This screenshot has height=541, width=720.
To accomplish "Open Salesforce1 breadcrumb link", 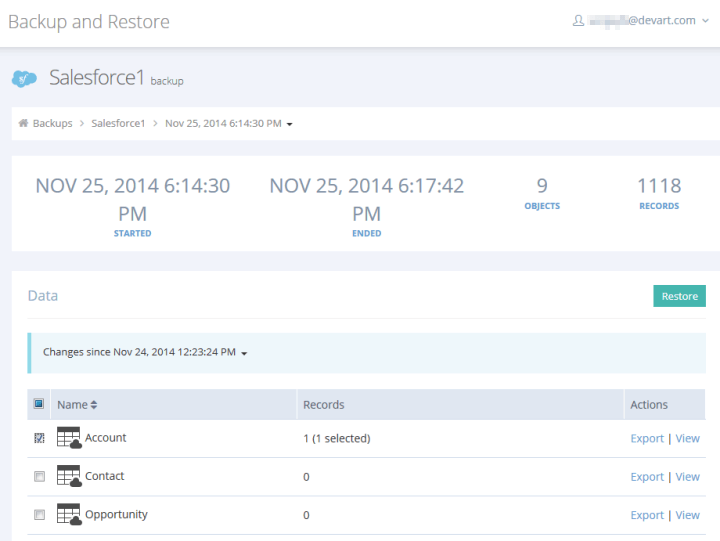I will [118, 123].
